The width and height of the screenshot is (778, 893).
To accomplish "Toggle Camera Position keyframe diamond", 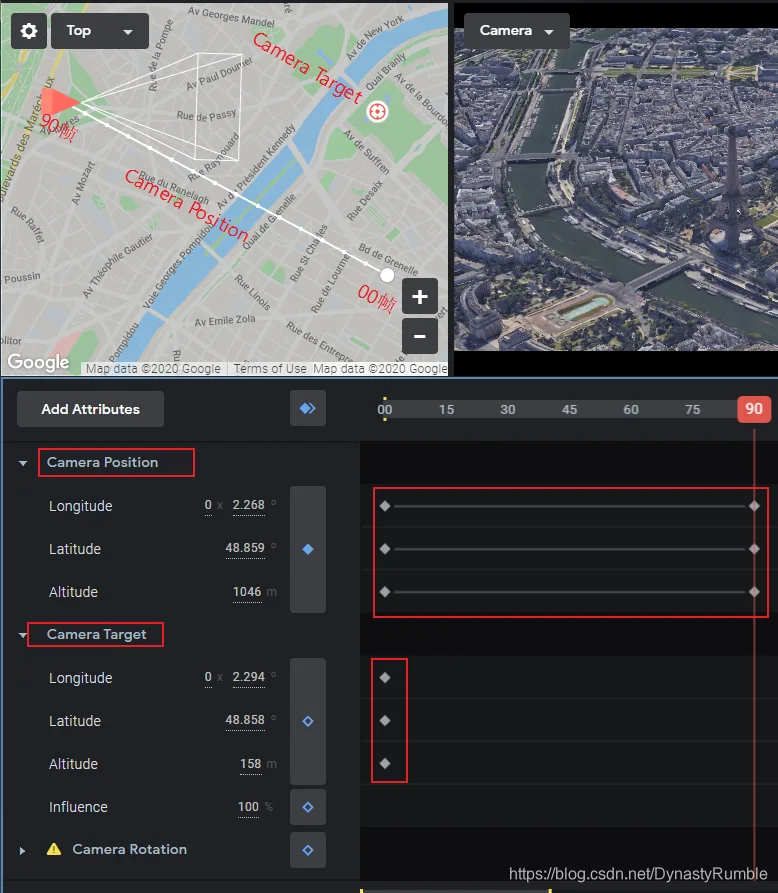I will click(308, 550).
